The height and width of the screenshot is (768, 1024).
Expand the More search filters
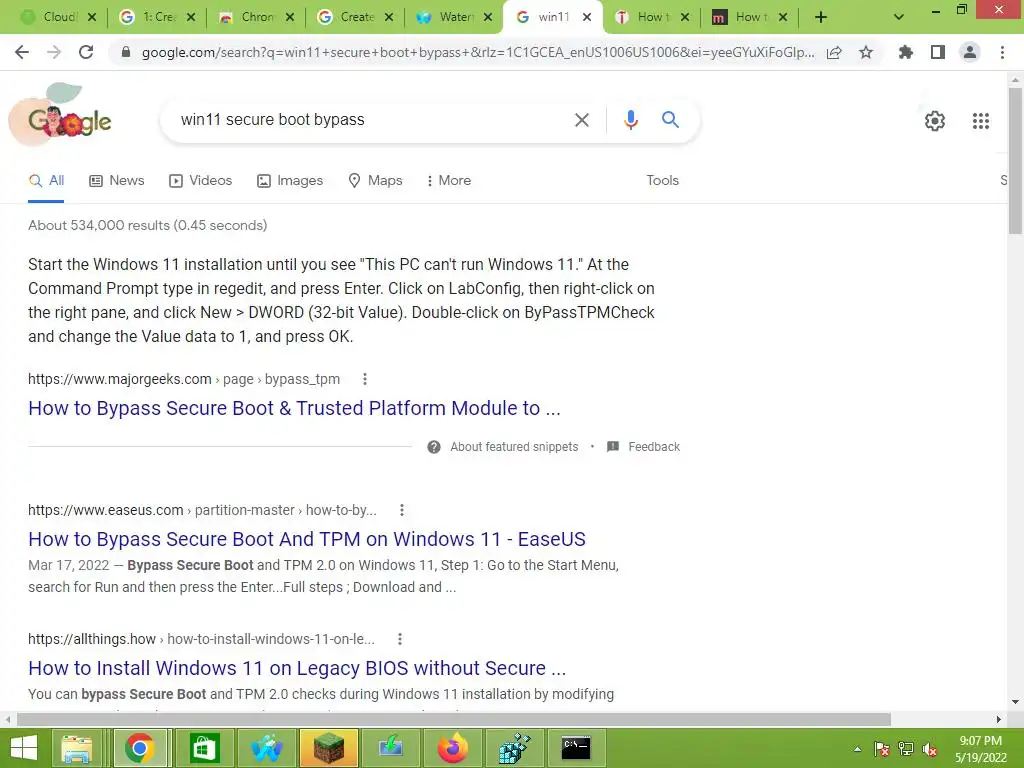pyautogui.click(x=449, y=180)
